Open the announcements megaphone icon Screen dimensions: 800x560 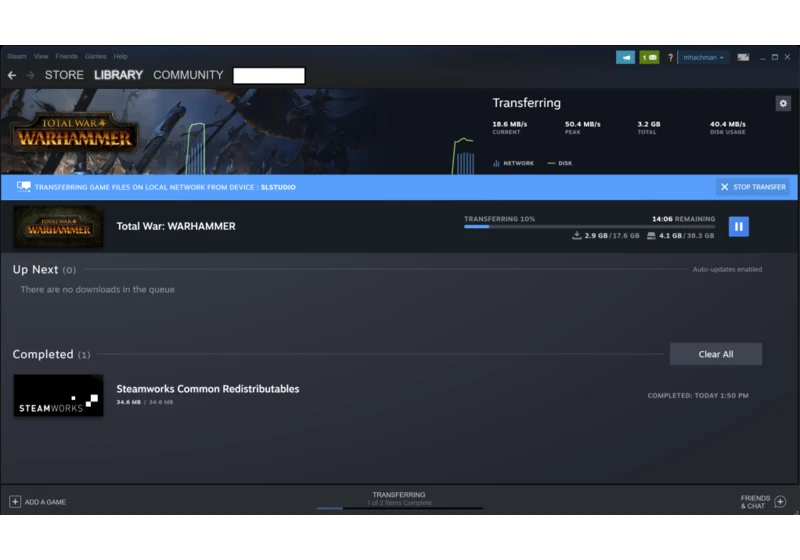pyautogui.click(x=625, y=57)
